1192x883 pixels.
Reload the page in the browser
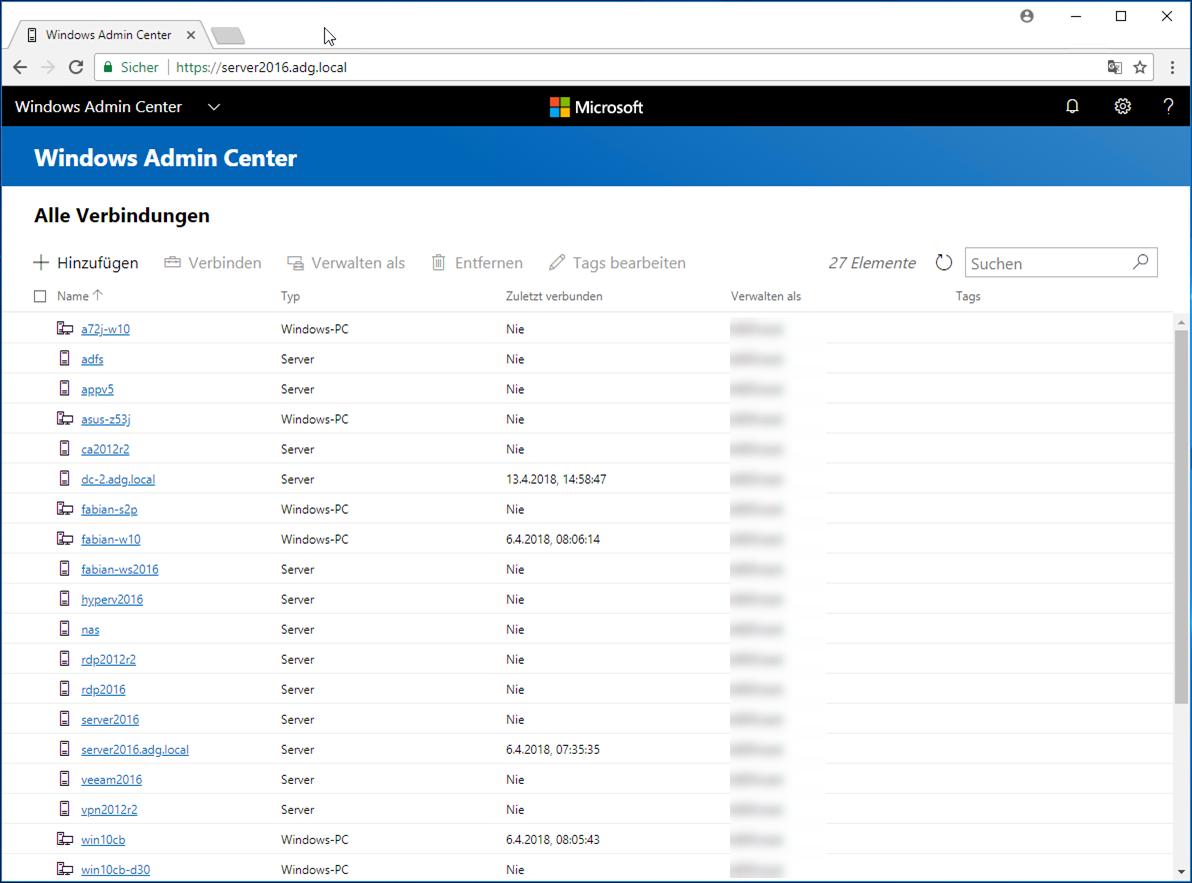[x=76, y=68]
